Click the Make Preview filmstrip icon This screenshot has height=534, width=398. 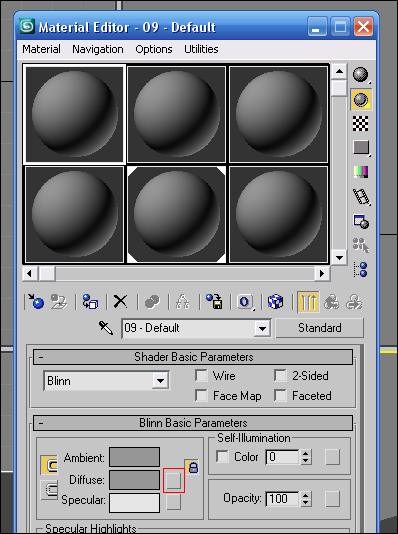[361, 197]
